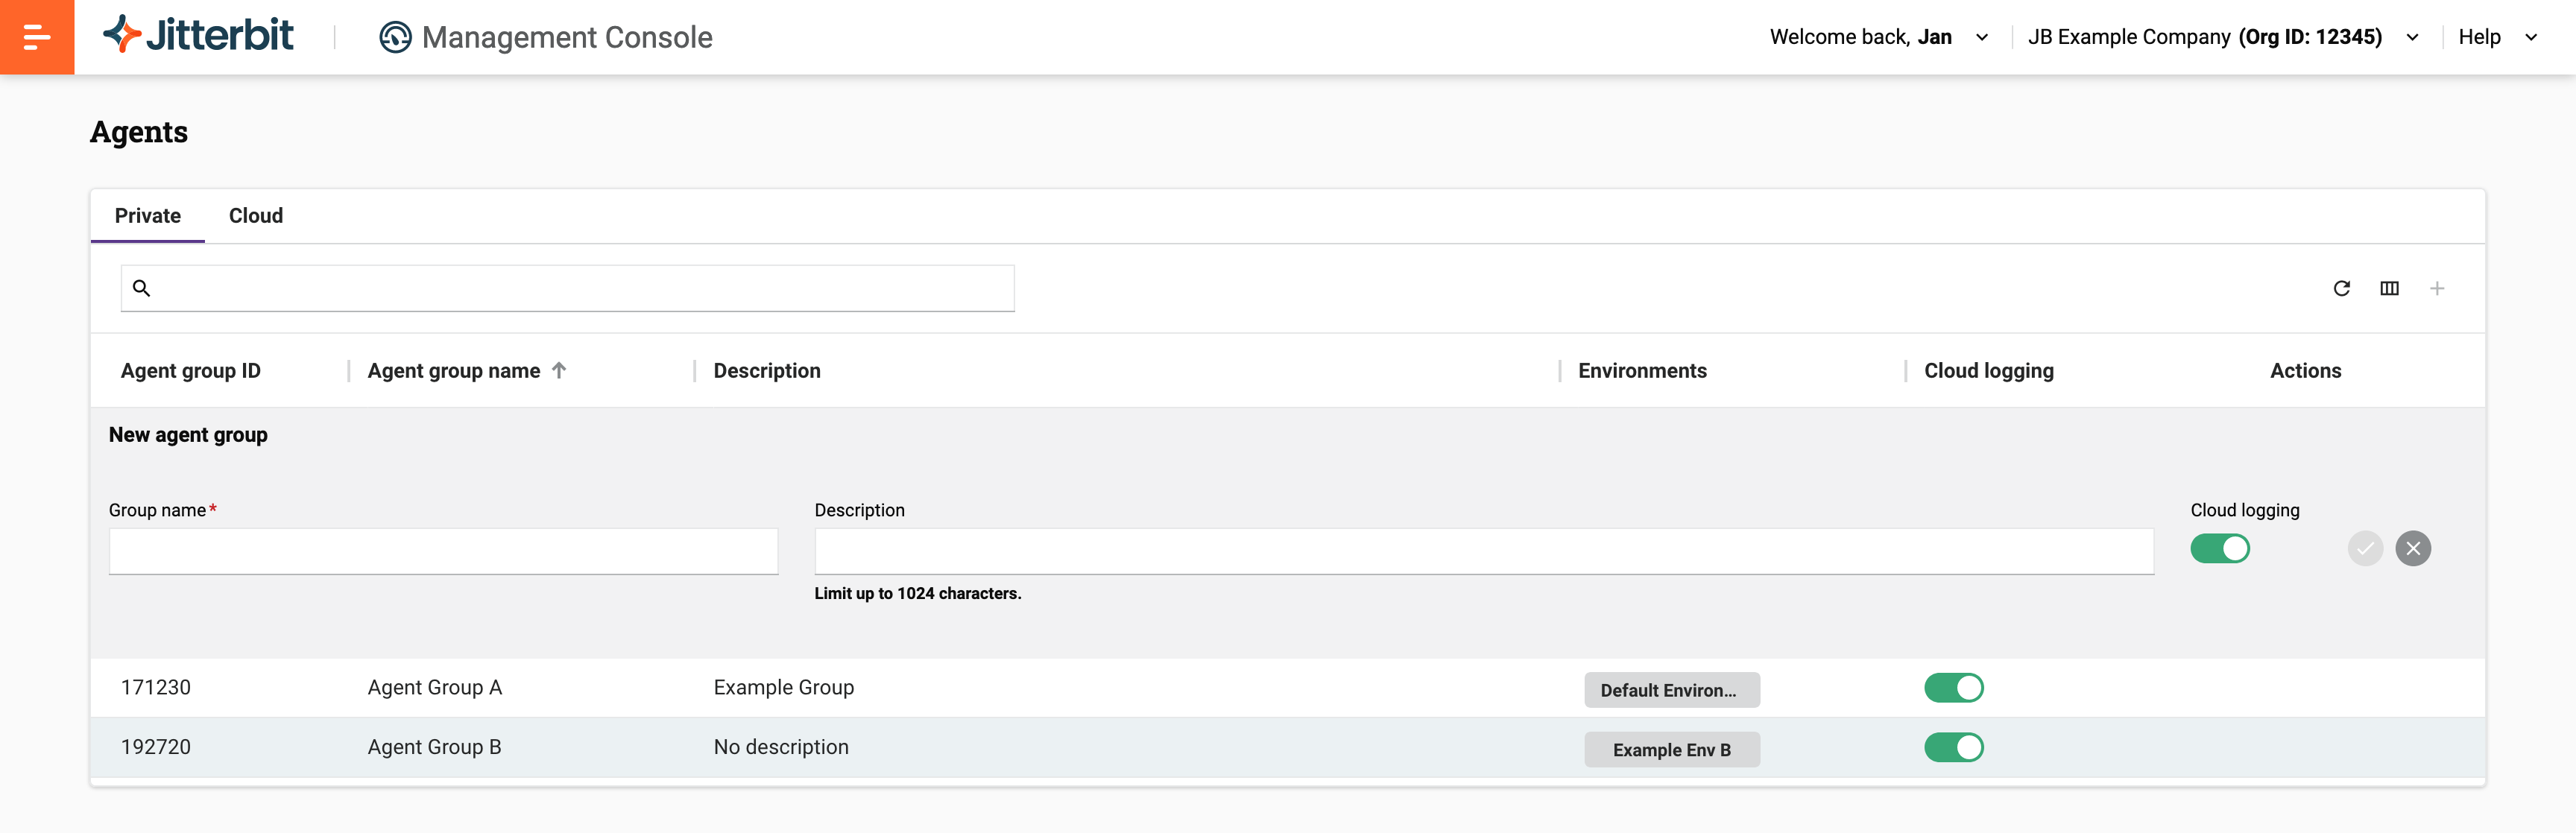
Task: Click the sort arrow beside Agent group name
Action: pyautogui.click(x=559, y=370)
